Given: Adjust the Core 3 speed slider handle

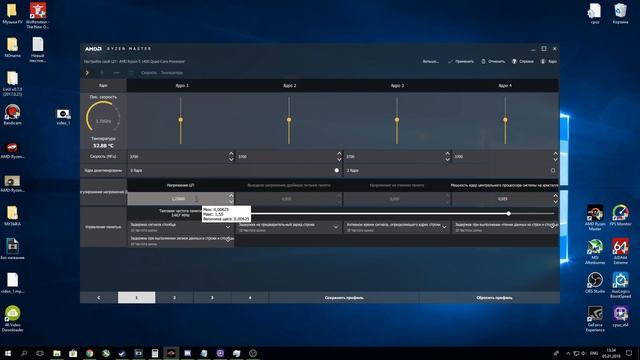Looking at the screenshot, I should pyautogui.click(x=397, y=120).
